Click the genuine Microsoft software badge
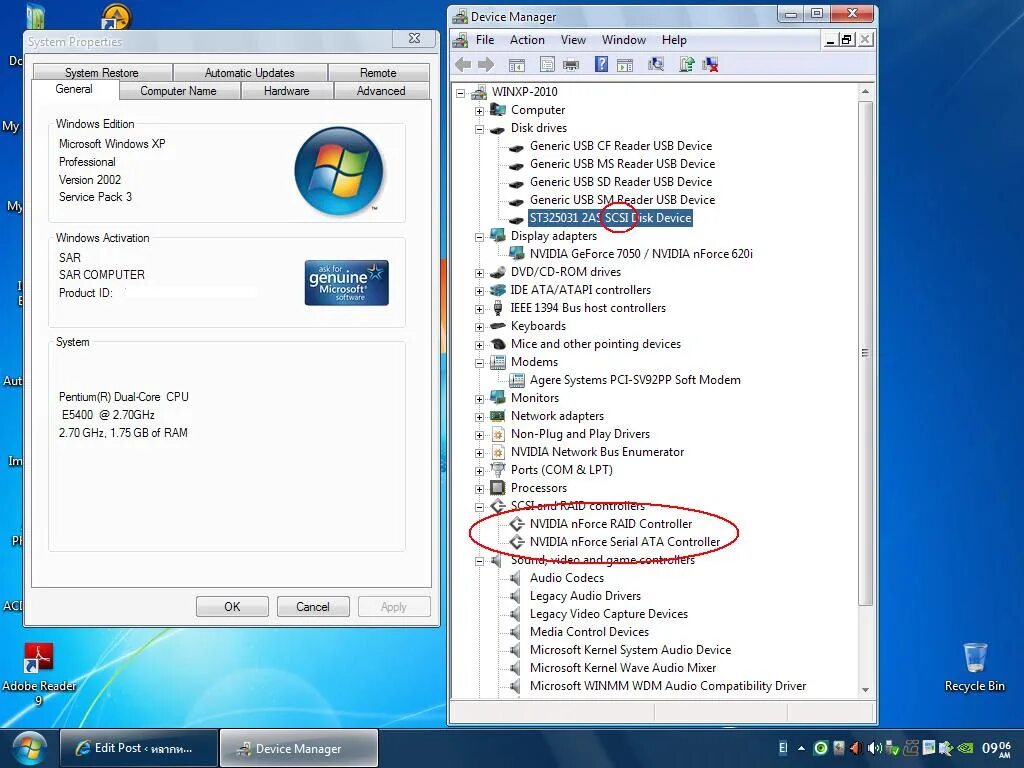This screenshot has width=1024, height=768. click(346, 283)
